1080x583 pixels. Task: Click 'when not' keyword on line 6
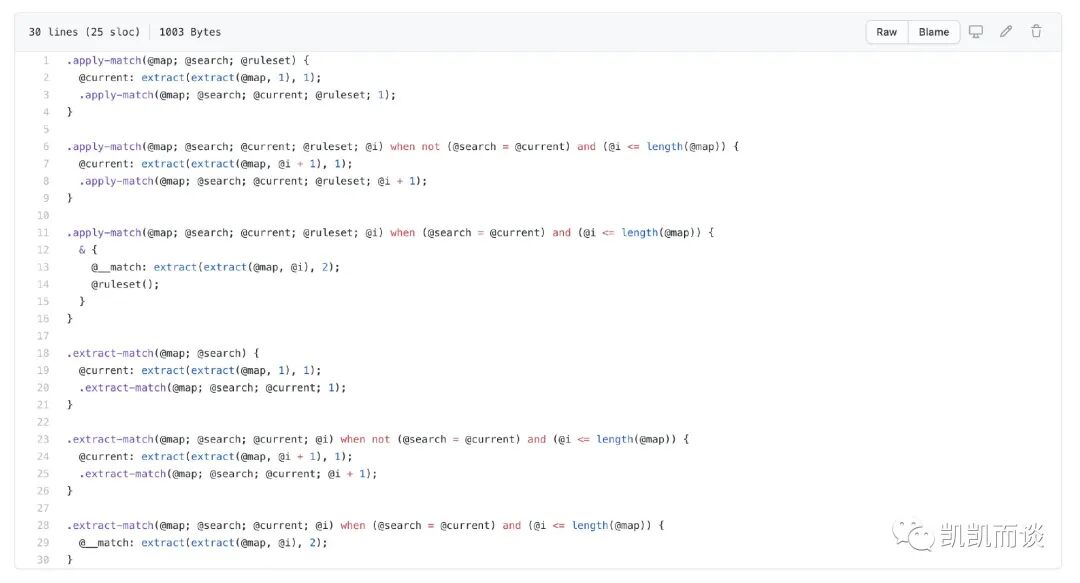click(415, 147)
